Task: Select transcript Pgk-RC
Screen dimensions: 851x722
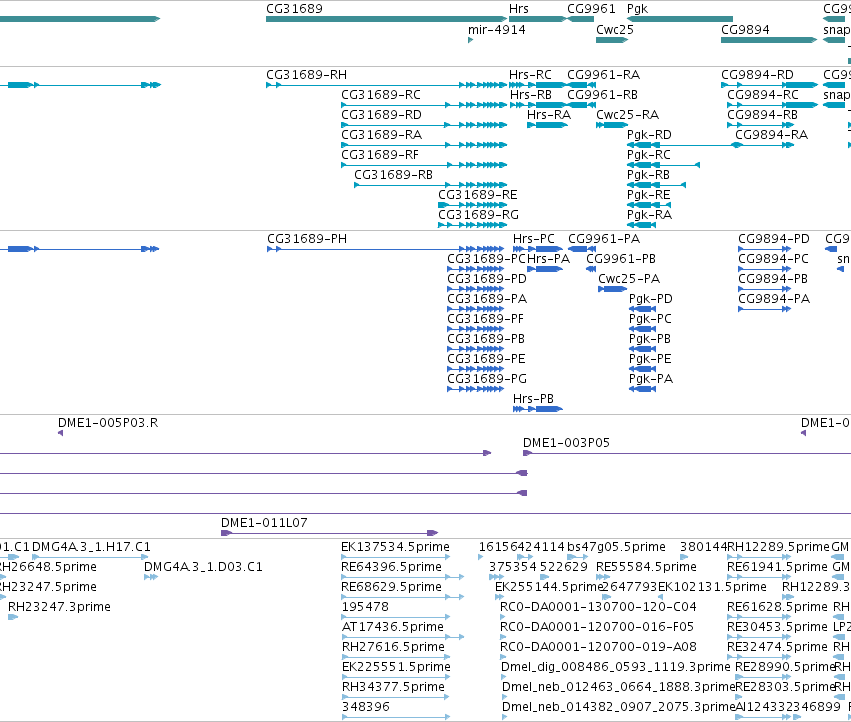Action: pyautogui.click(x=648, y=155)
